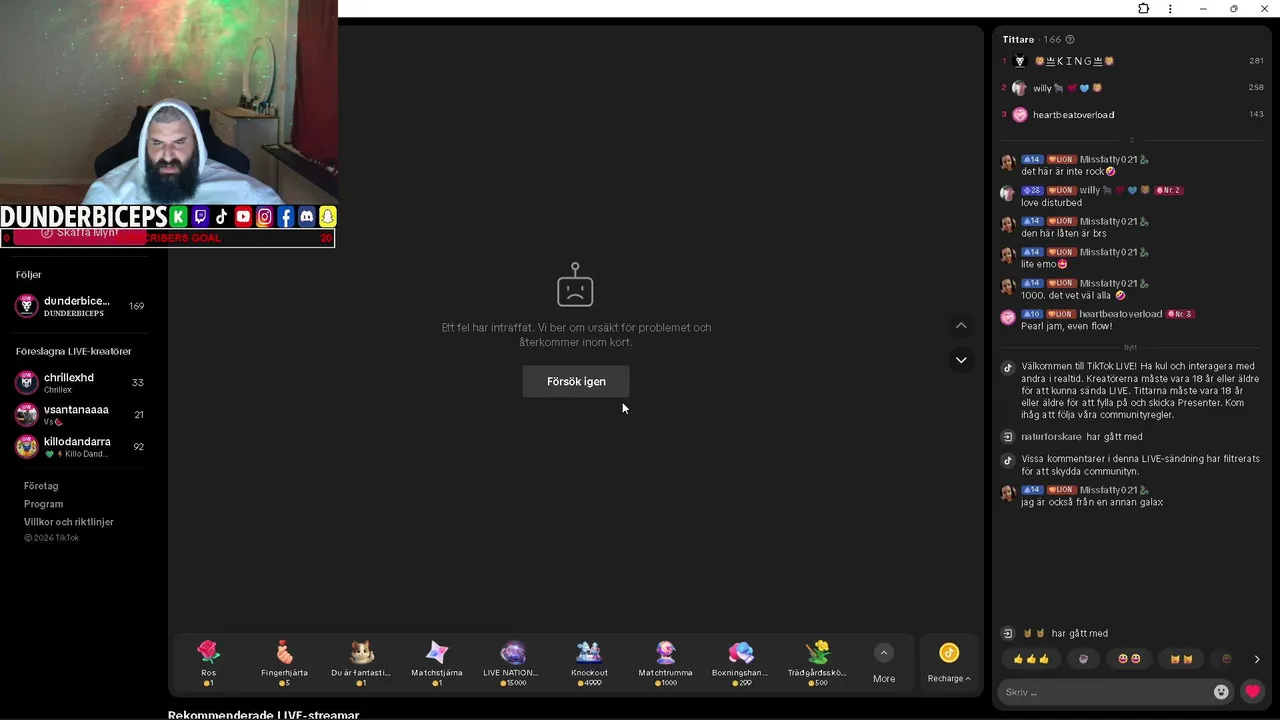Image resolution: width=1280 pixels, height=720 pixels.
Task: Send the Trädgårdsskötsel flower gift
Action: coord(817,662)
